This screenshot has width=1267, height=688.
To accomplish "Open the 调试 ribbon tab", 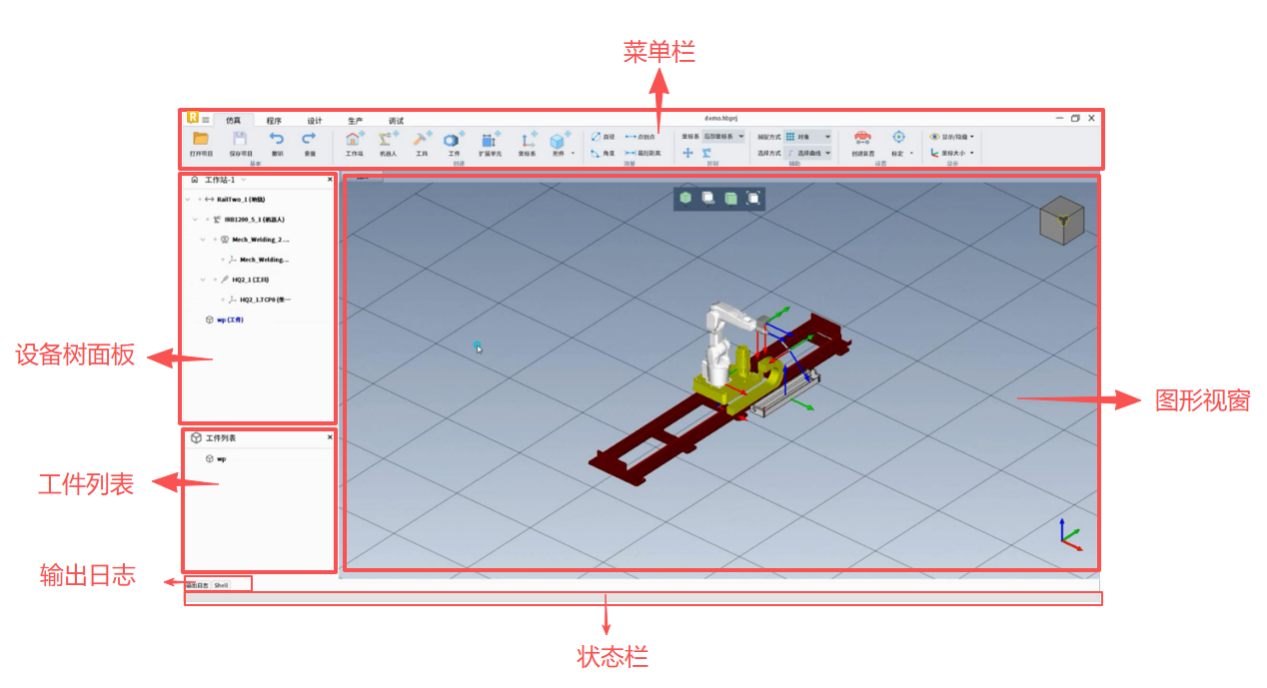I will (396, 120).
